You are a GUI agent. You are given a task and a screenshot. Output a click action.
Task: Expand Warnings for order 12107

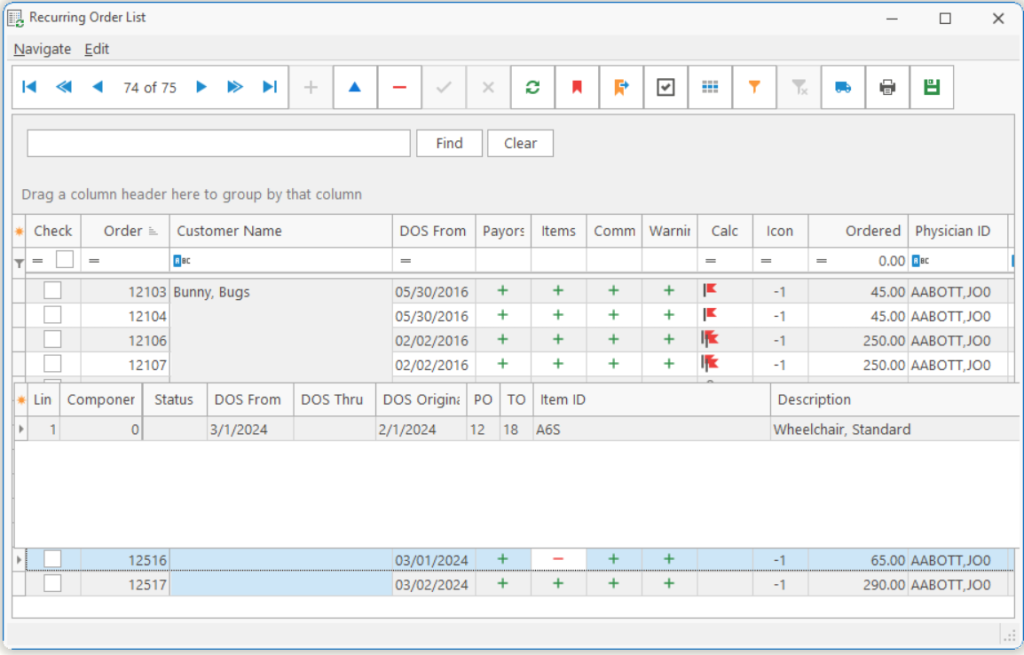669,364
